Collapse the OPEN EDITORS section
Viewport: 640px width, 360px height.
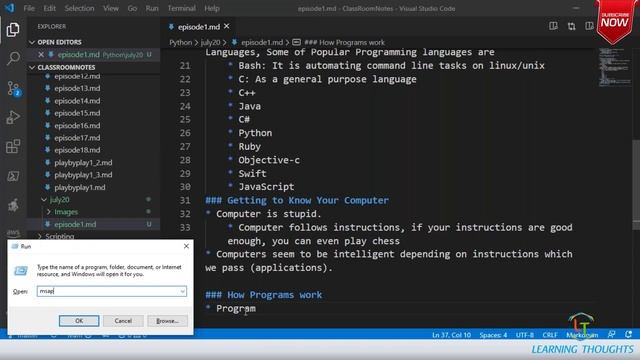click(x=32, y=42)
